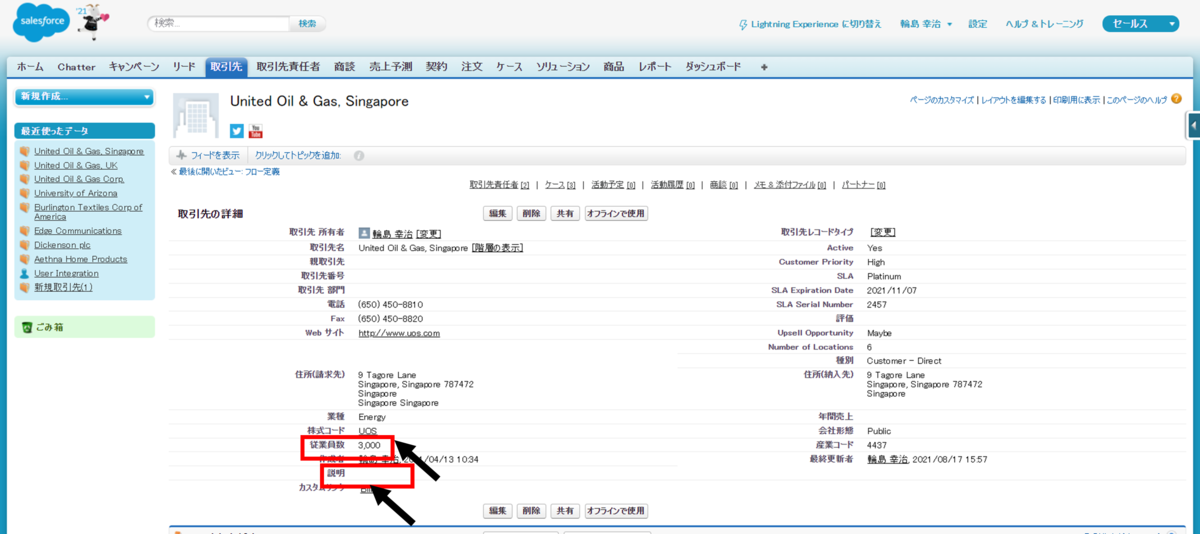Click the 検索 search button
Image resolution: width=1200 pixels, height=534 pixels.
(307, 23)
